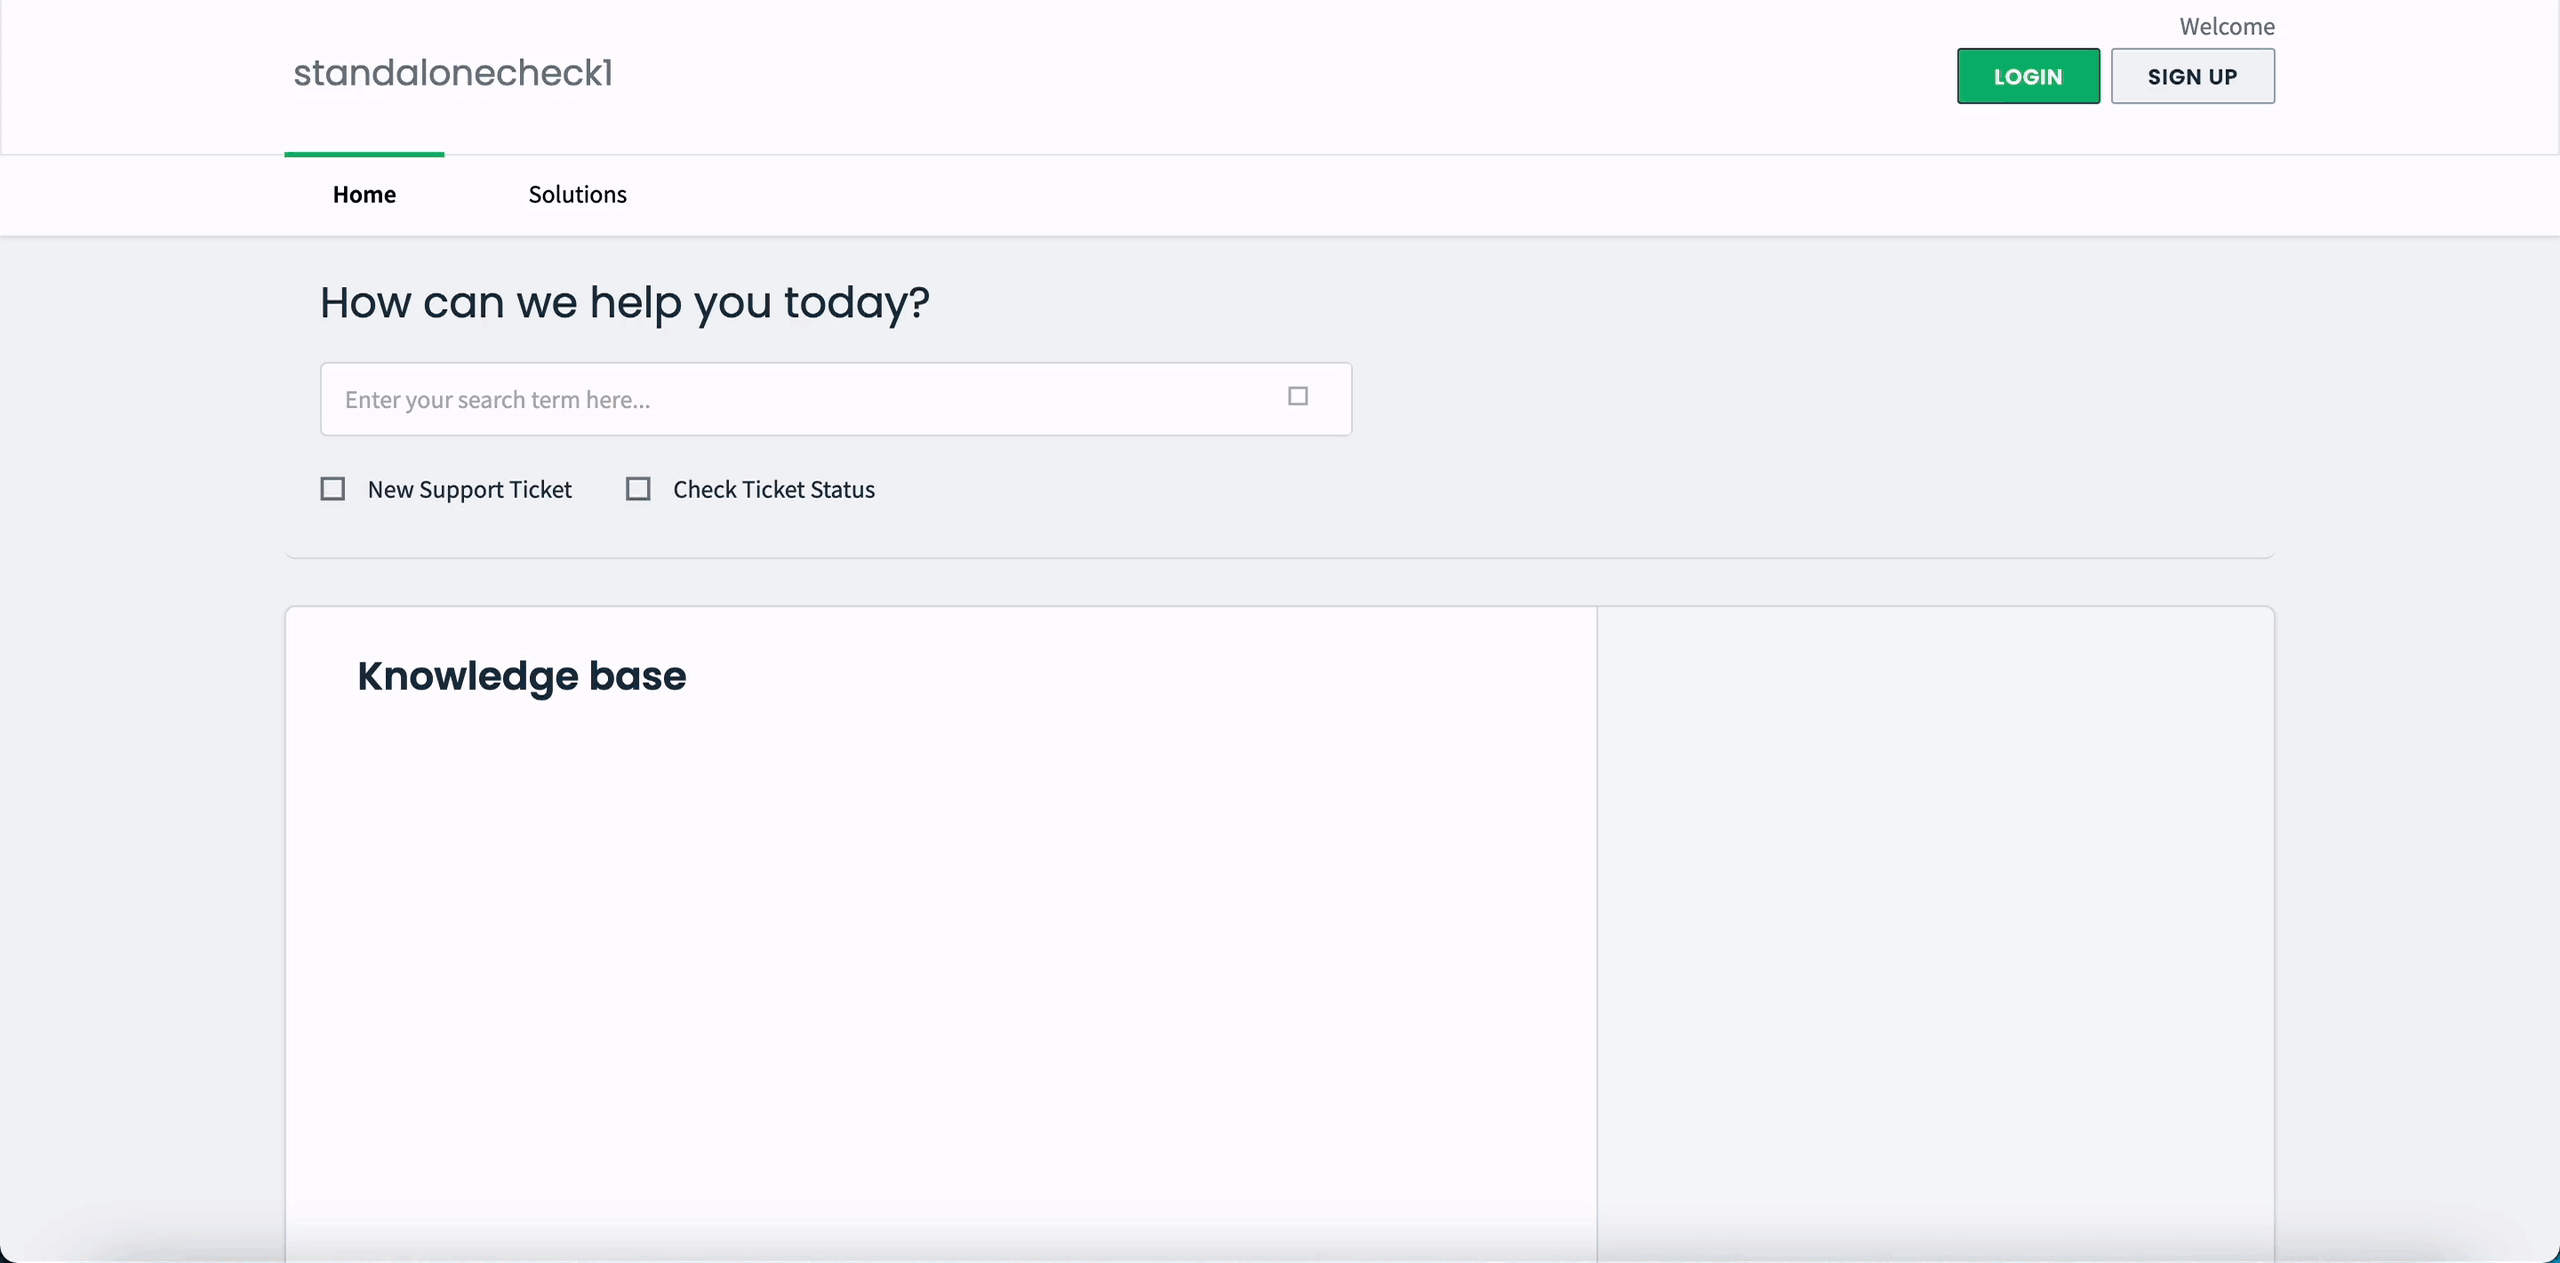Select the Knowledge base heading

click(x=521, y=676)
